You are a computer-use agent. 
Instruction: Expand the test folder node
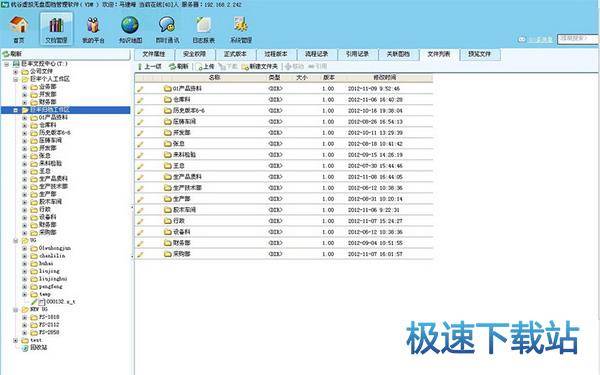click(15, 340)
